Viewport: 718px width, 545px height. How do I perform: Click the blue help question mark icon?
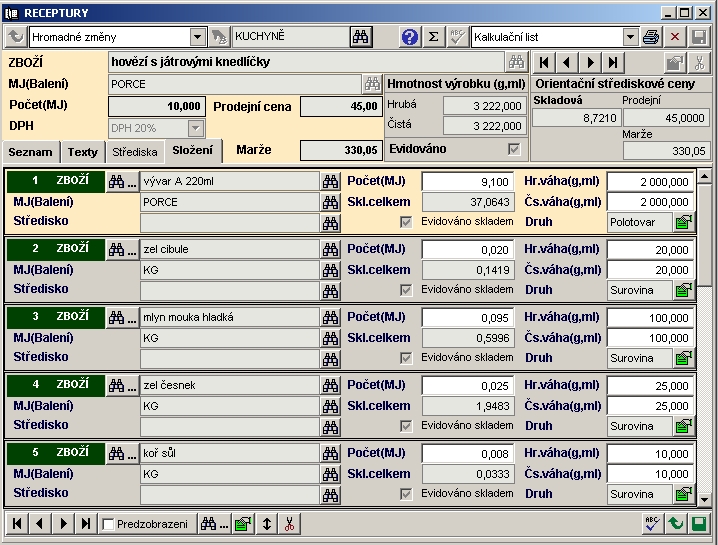tap(410, 37)
